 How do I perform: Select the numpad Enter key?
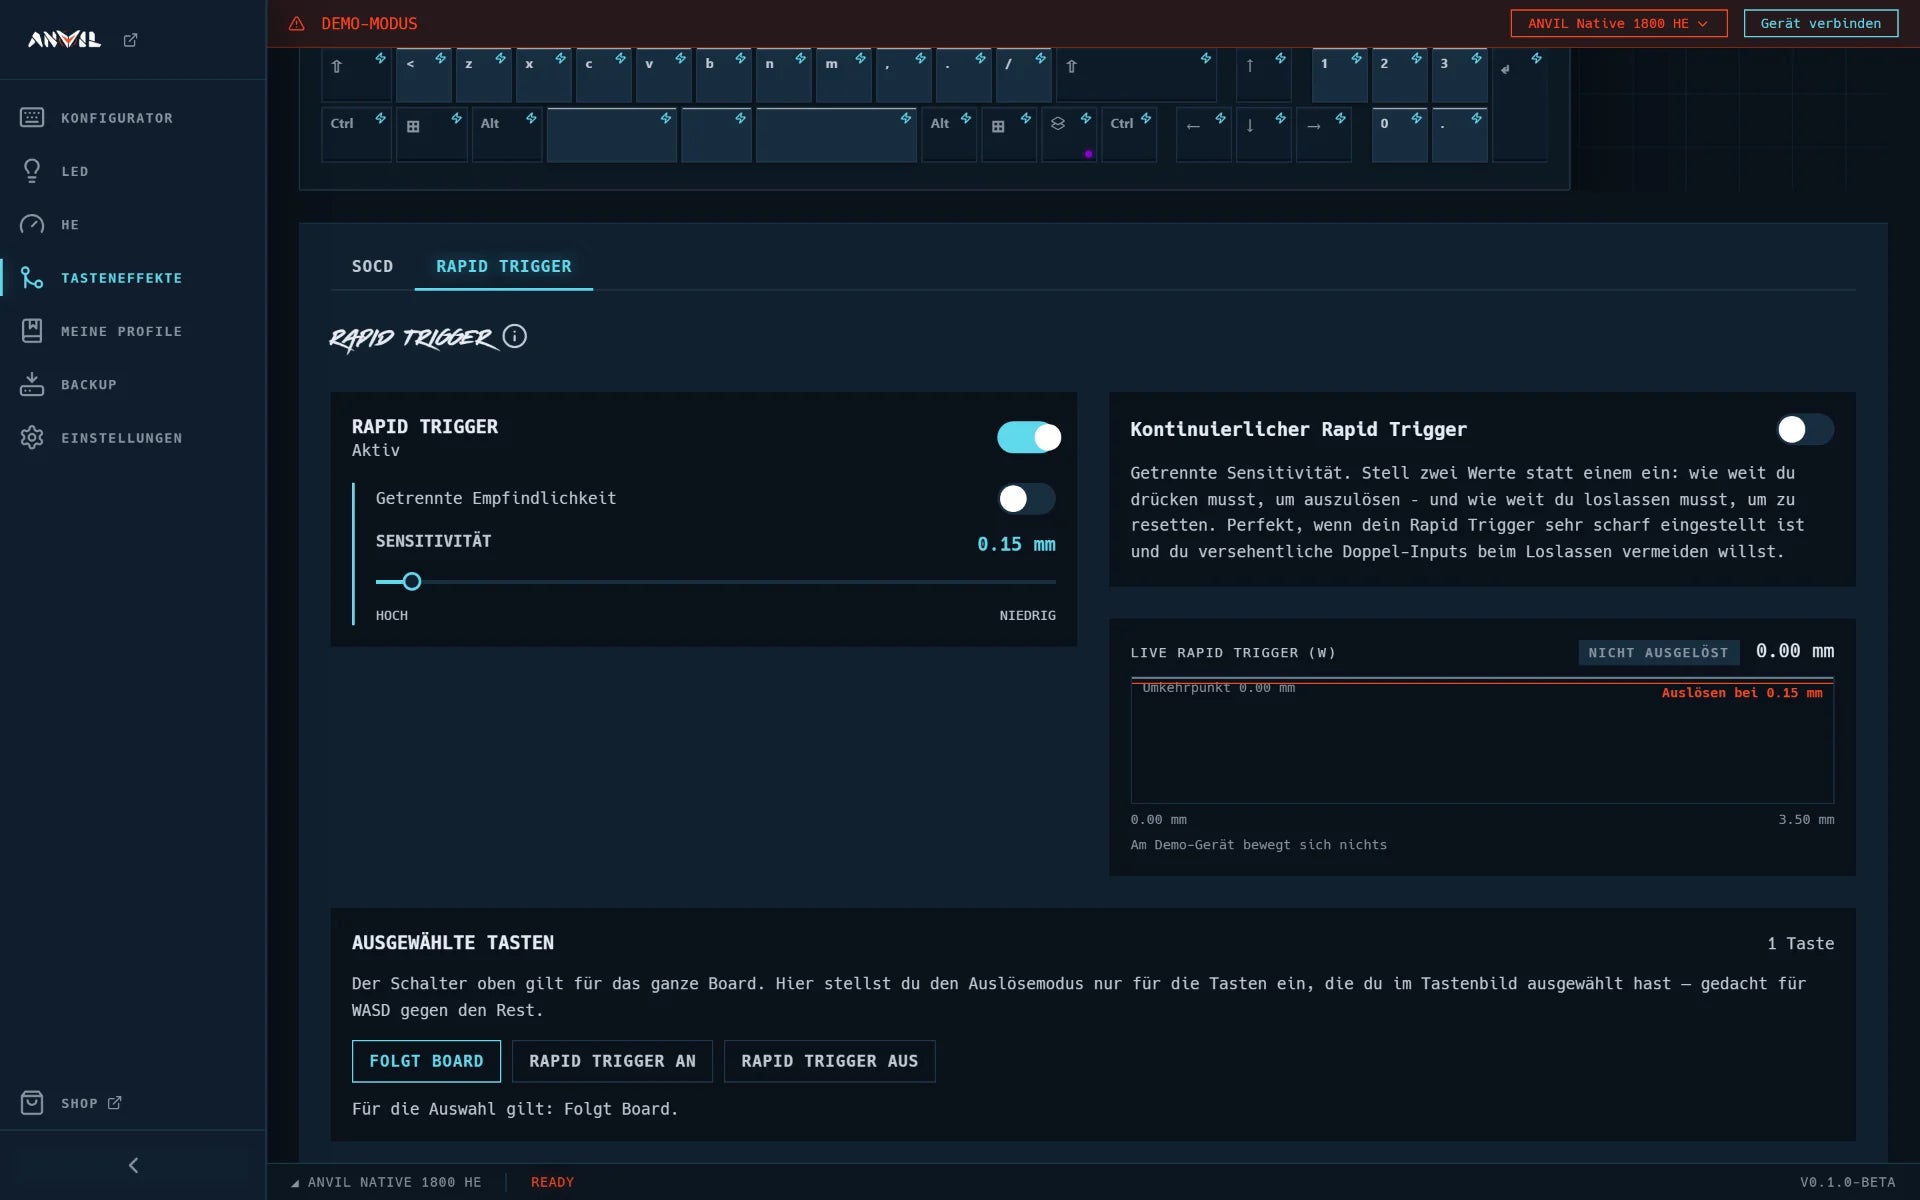(1520, 104)
